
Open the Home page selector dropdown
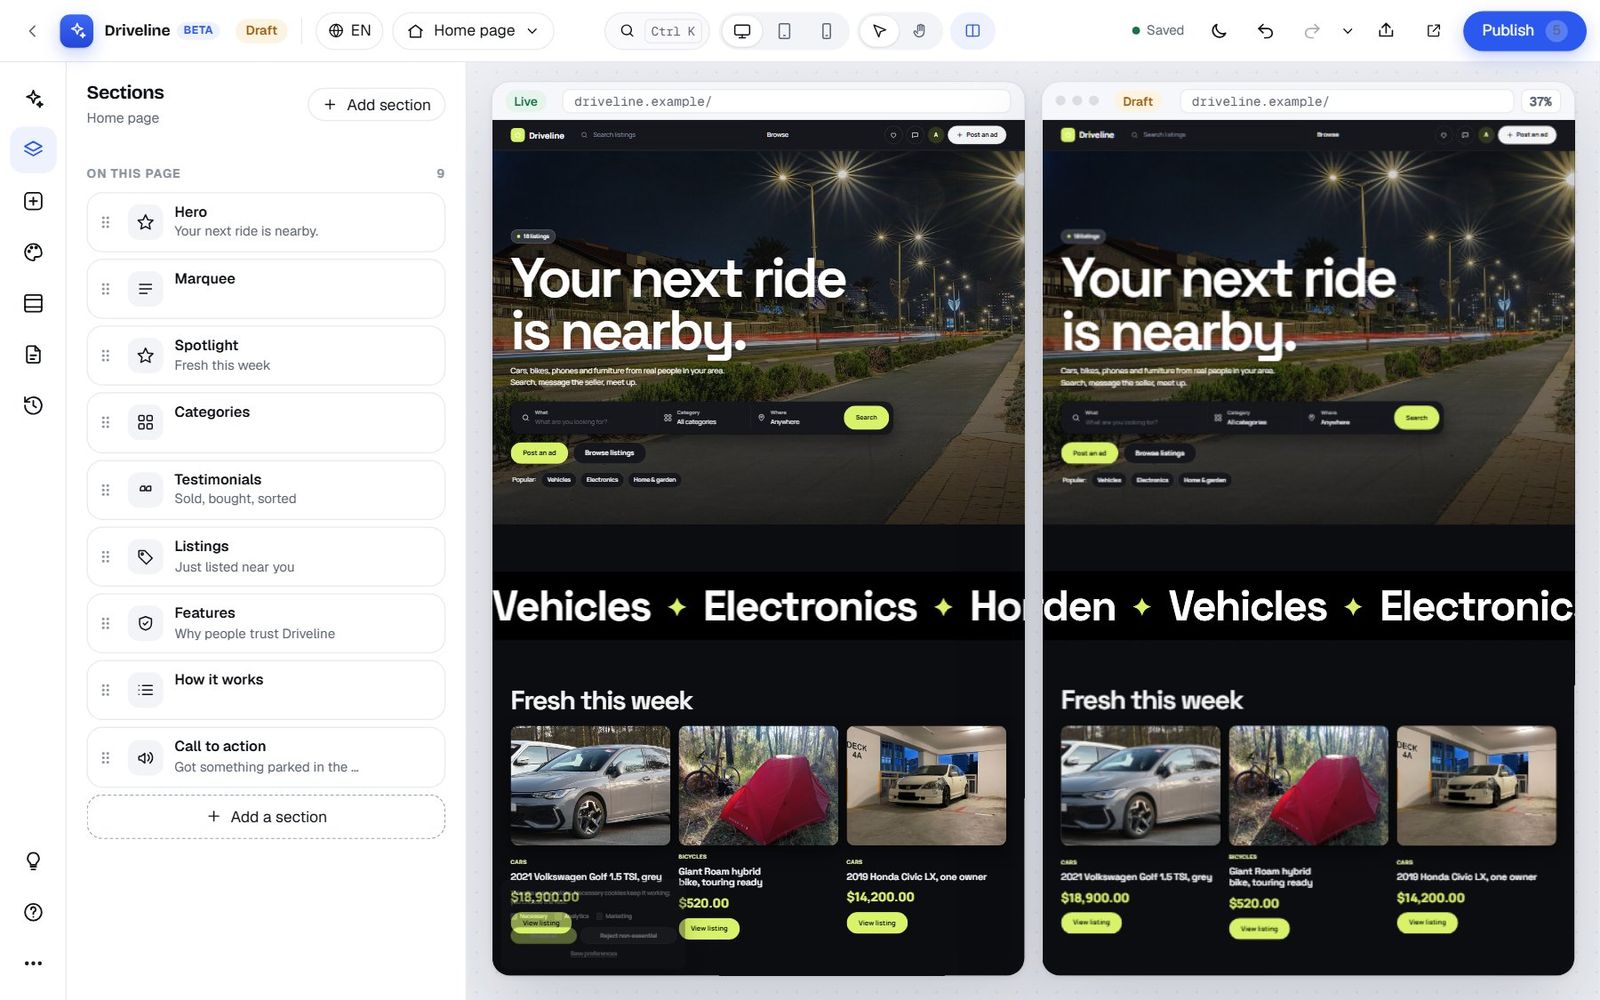473,31
